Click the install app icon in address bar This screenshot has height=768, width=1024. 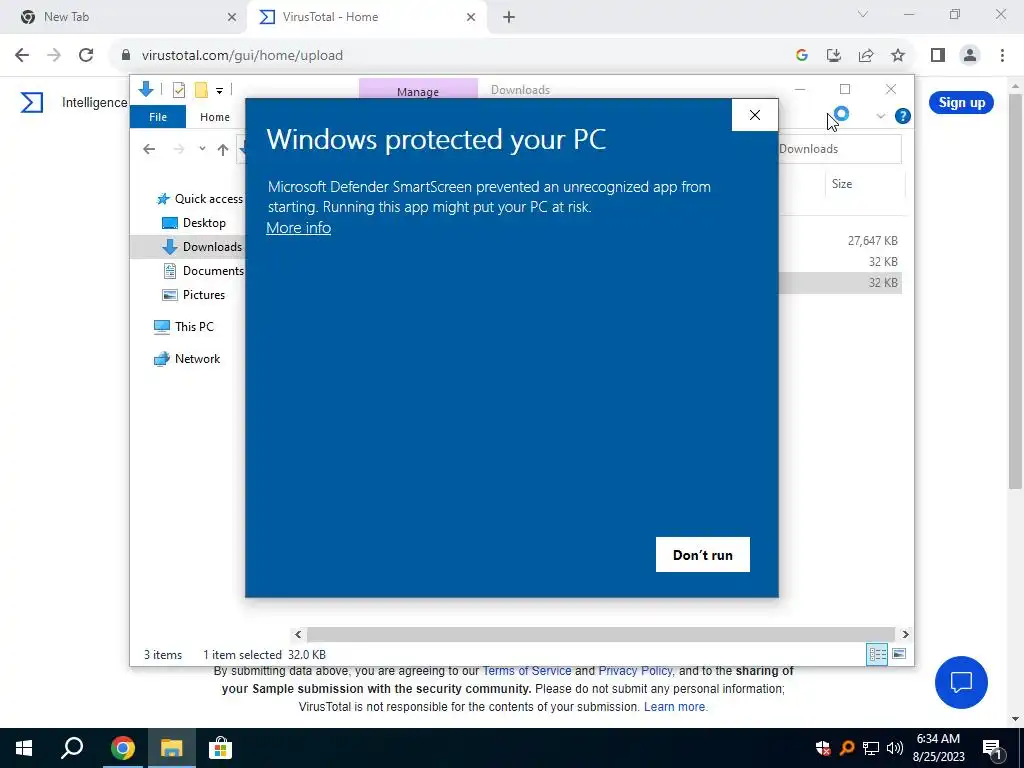coord(834,56)
